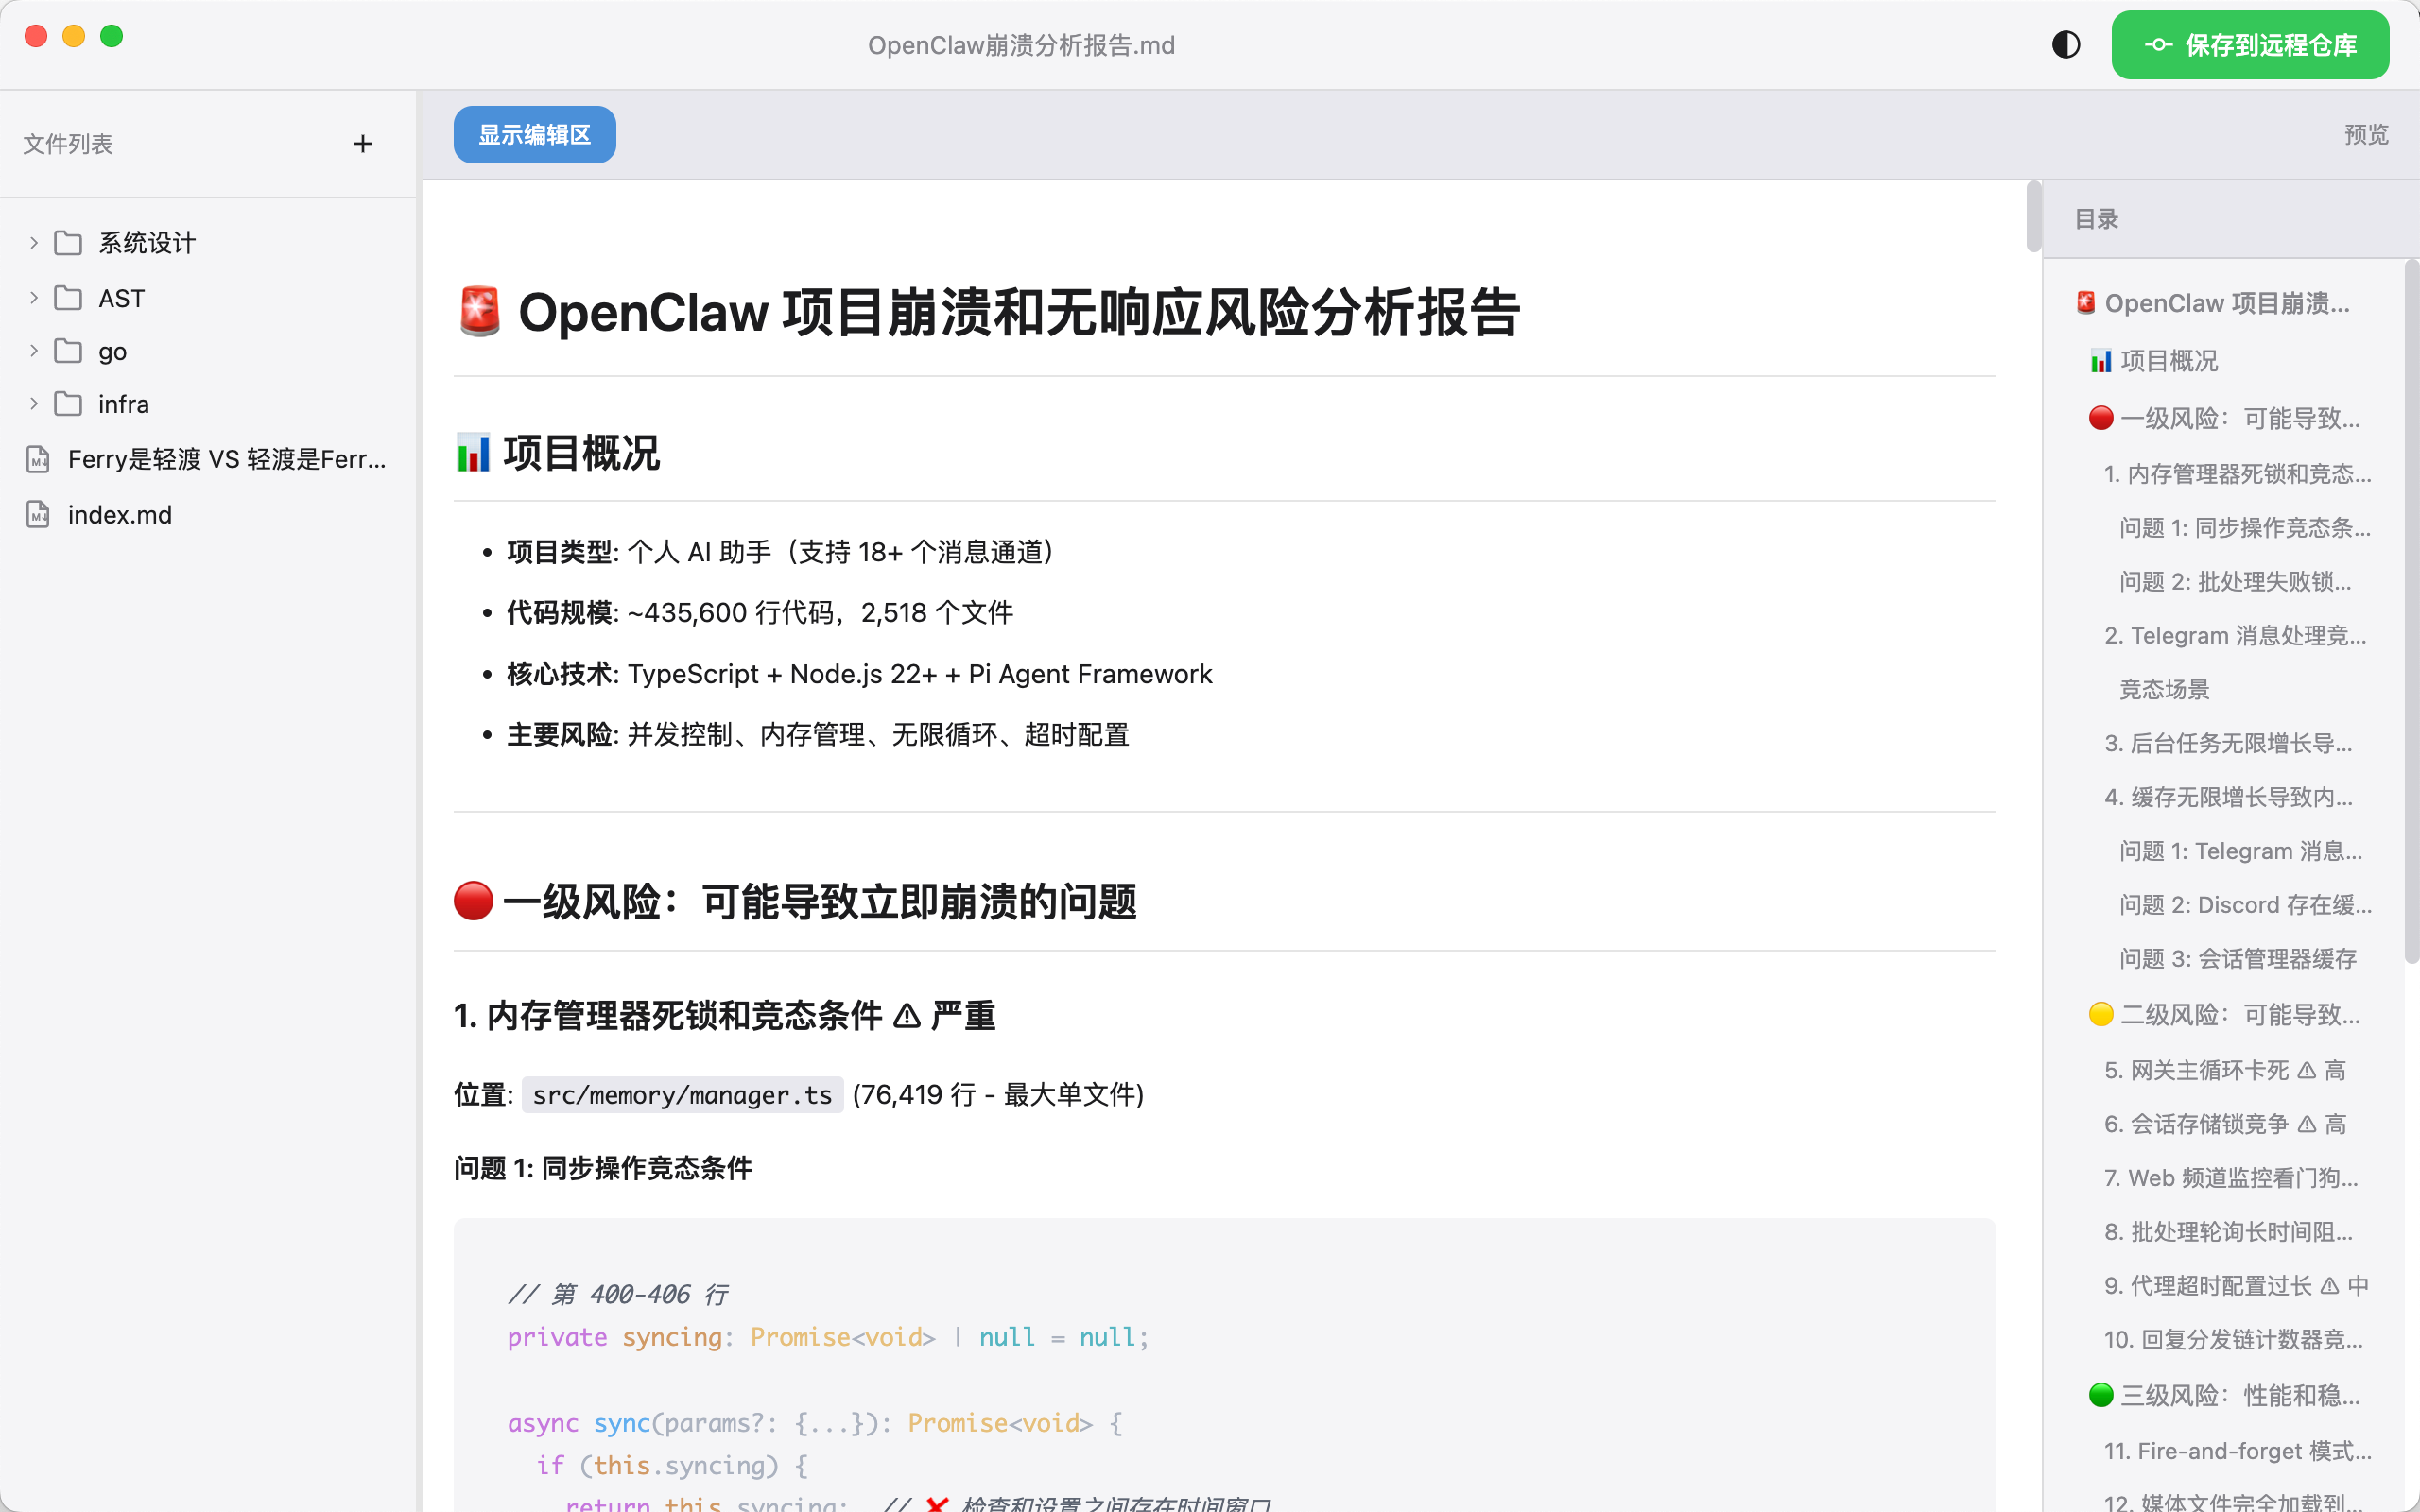Open outline entry 一级风险：可能导致

(x=2238, y=418)
